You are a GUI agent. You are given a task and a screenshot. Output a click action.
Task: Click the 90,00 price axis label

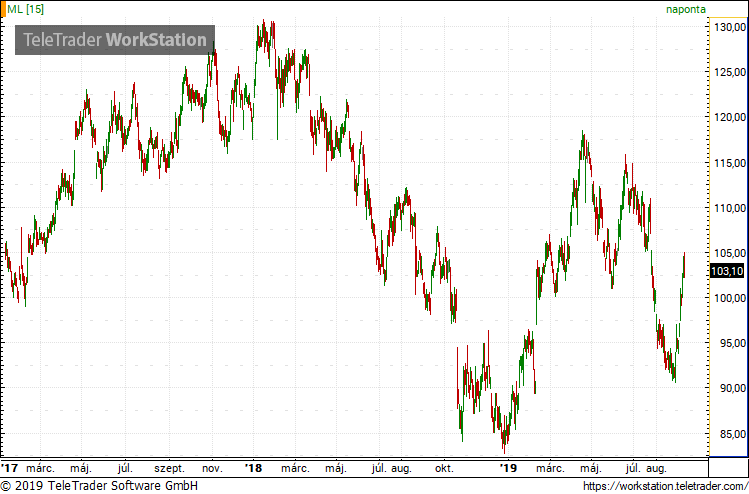pos(732,388)
